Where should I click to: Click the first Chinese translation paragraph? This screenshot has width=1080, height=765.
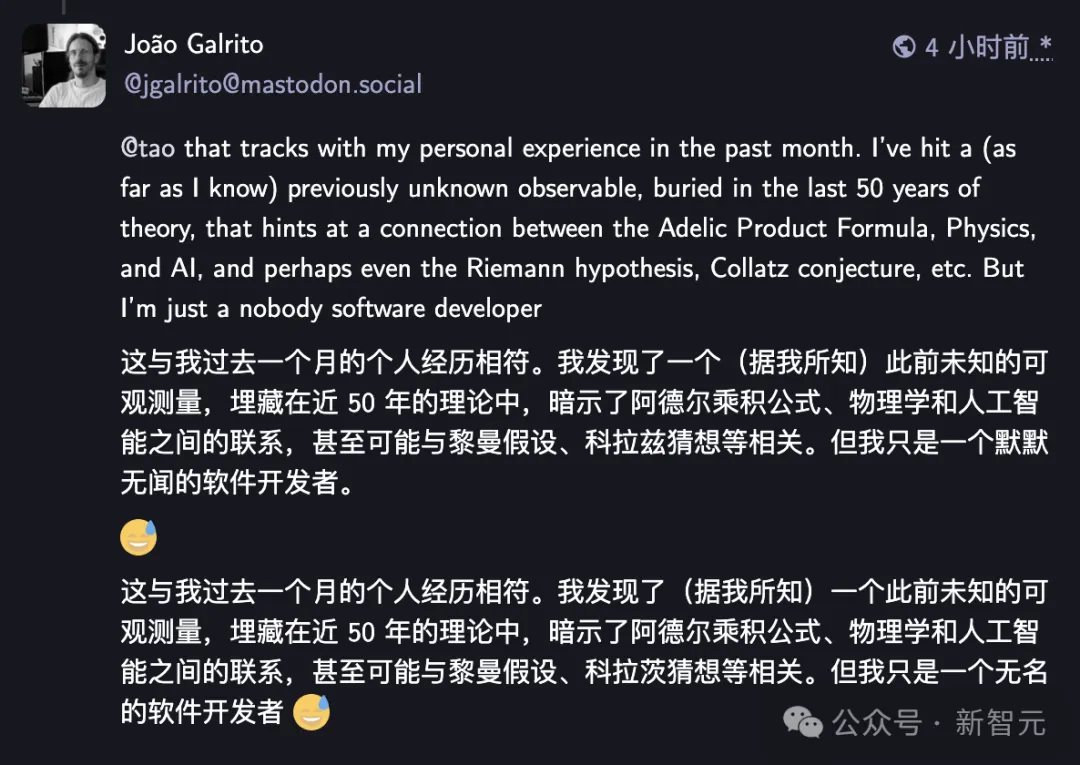point(584,423)
